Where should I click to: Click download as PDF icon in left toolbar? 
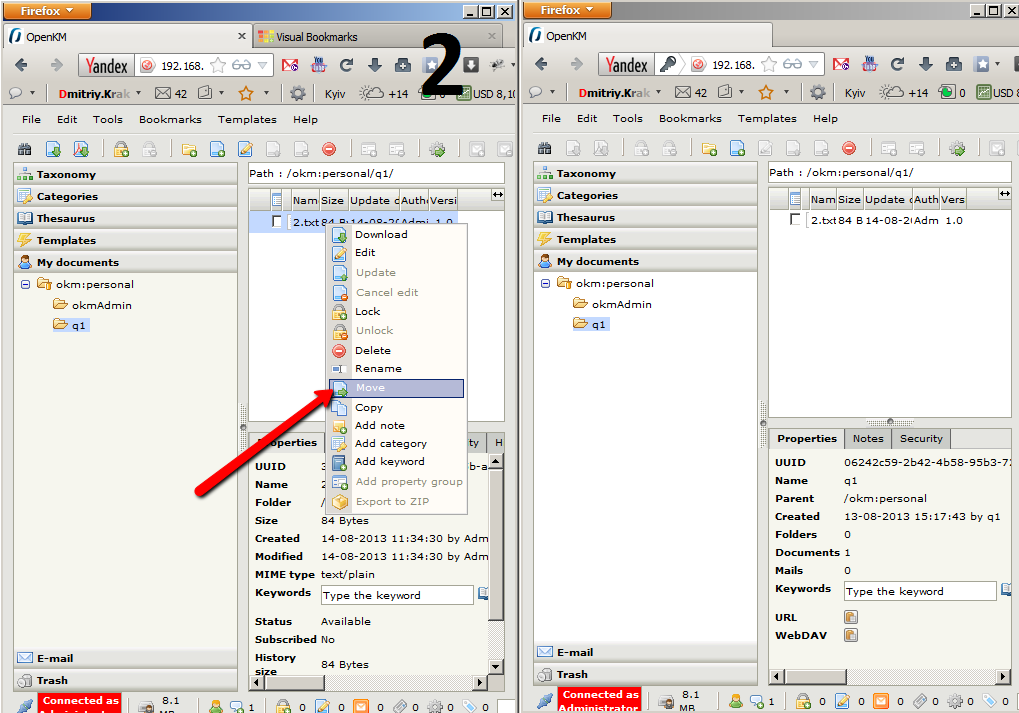[x=82, y=150]
